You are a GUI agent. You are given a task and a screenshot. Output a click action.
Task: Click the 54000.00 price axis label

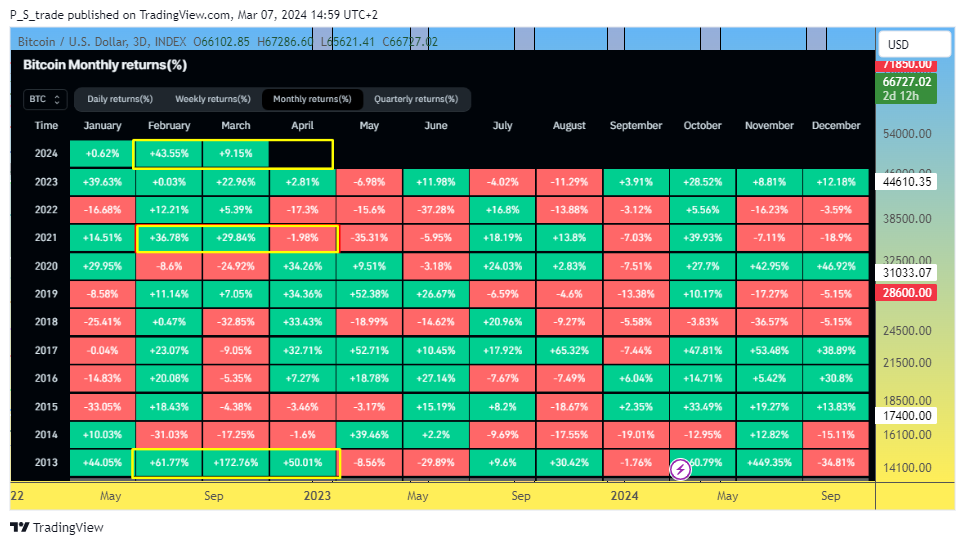coord(907,133)
